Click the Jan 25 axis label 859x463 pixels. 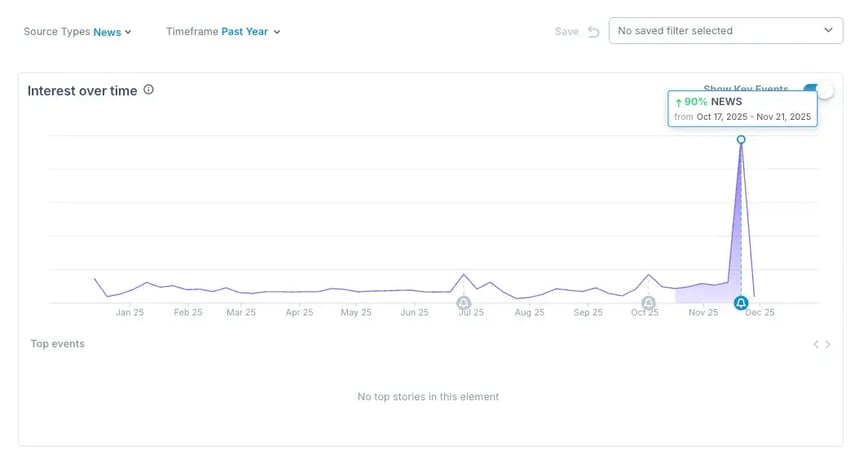tap(130, 313)
